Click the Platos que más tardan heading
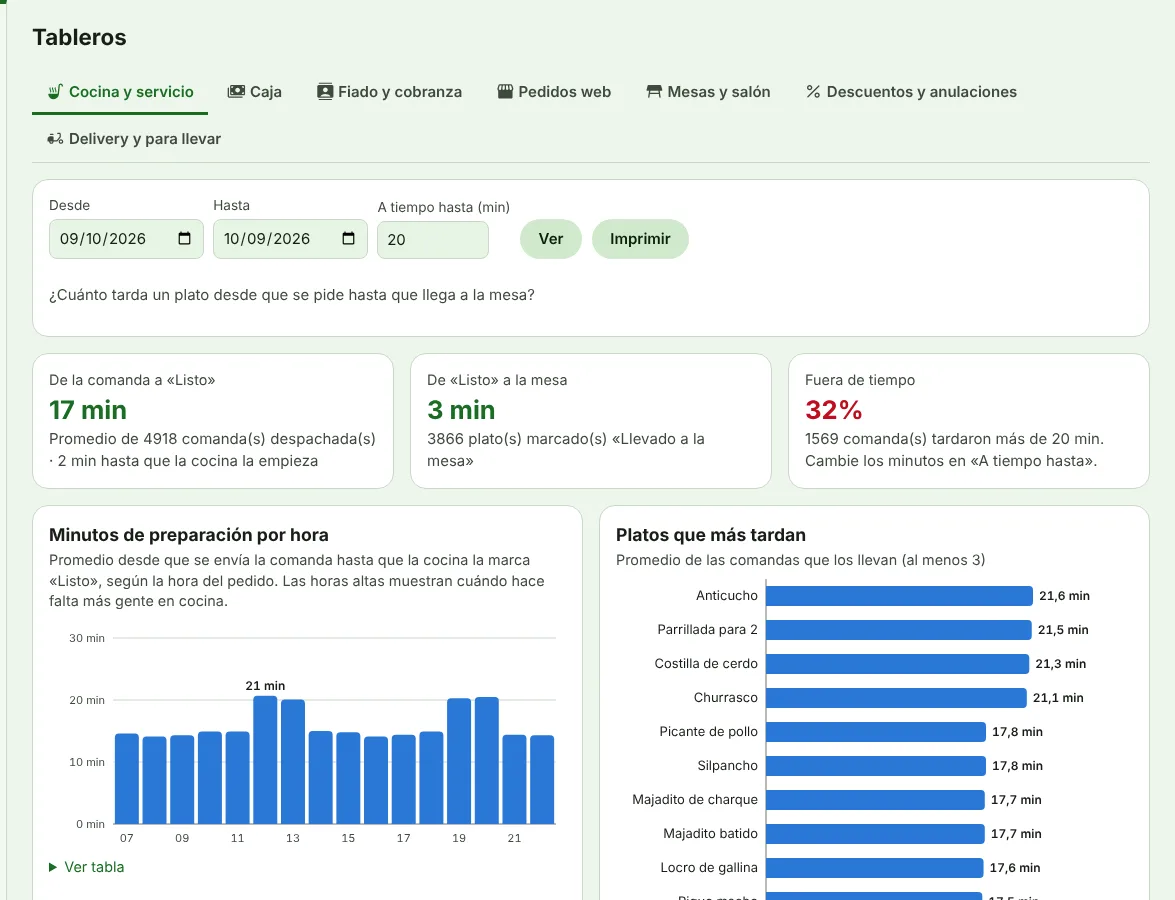The image size is (1175, 900). click(x=711, y=535)
